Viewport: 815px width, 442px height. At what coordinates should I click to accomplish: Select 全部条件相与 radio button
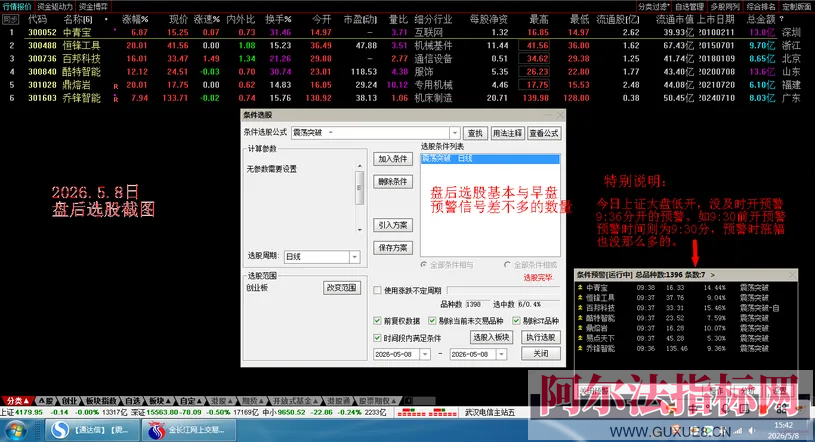[x=424, y=265]
